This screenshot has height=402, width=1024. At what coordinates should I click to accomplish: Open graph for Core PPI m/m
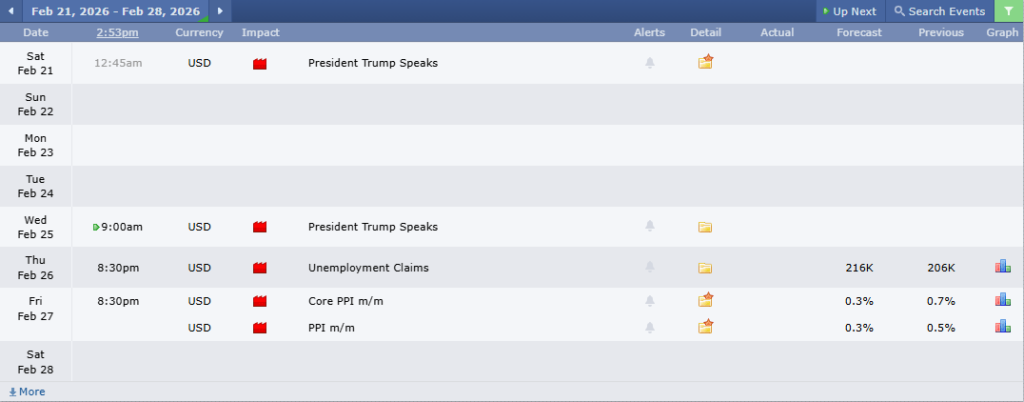(x=1002, y=300)
